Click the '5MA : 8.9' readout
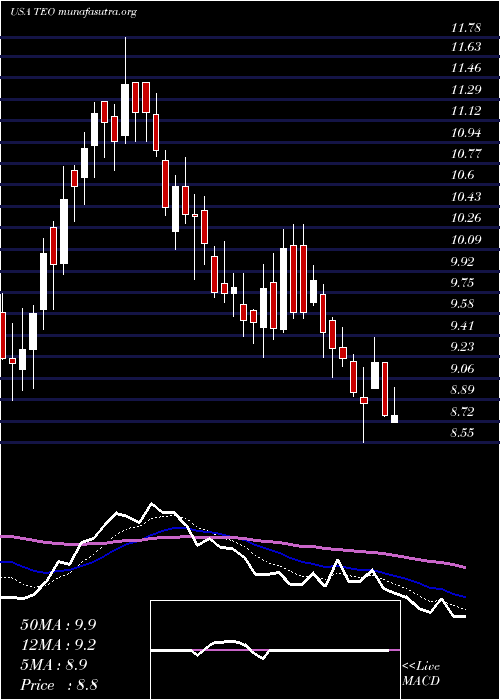 coord(54,665)
